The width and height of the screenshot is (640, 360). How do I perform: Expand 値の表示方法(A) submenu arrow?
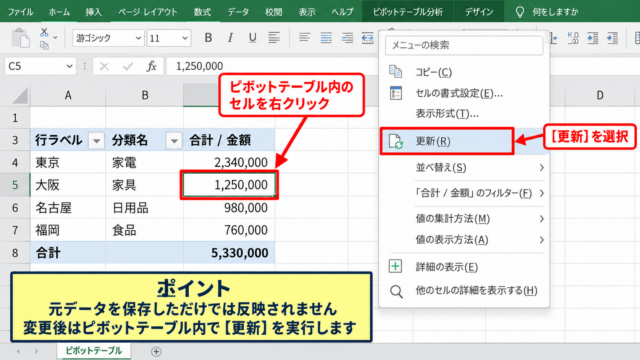click(541, 240)
